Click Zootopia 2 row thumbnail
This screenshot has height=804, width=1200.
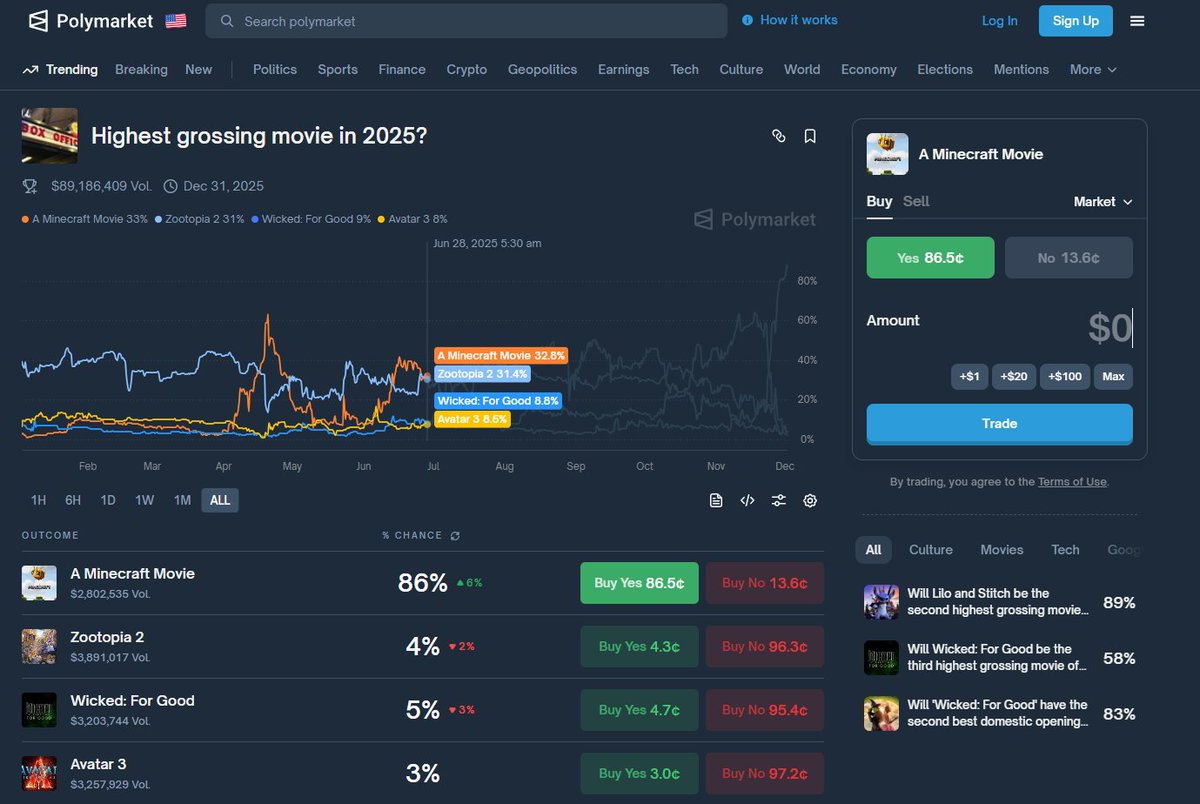click(x=39, y=646)
